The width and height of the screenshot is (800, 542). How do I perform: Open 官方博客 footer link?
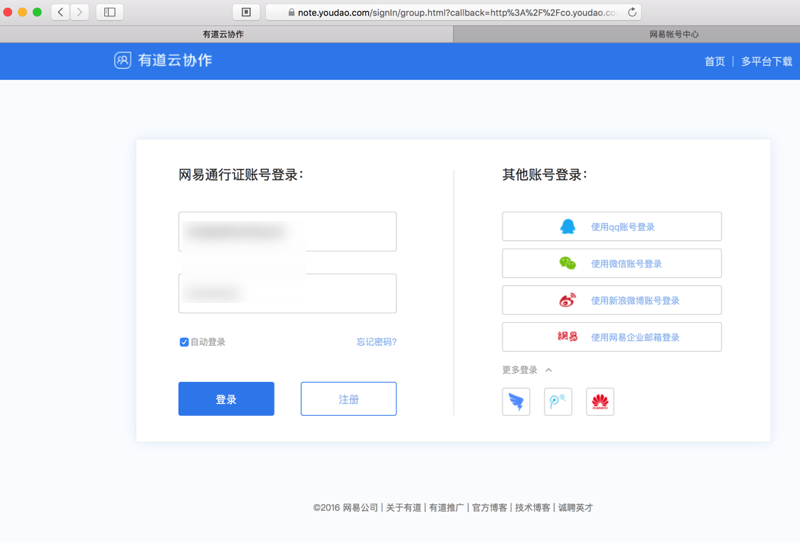pyautogui.click(x=489, y=507)
